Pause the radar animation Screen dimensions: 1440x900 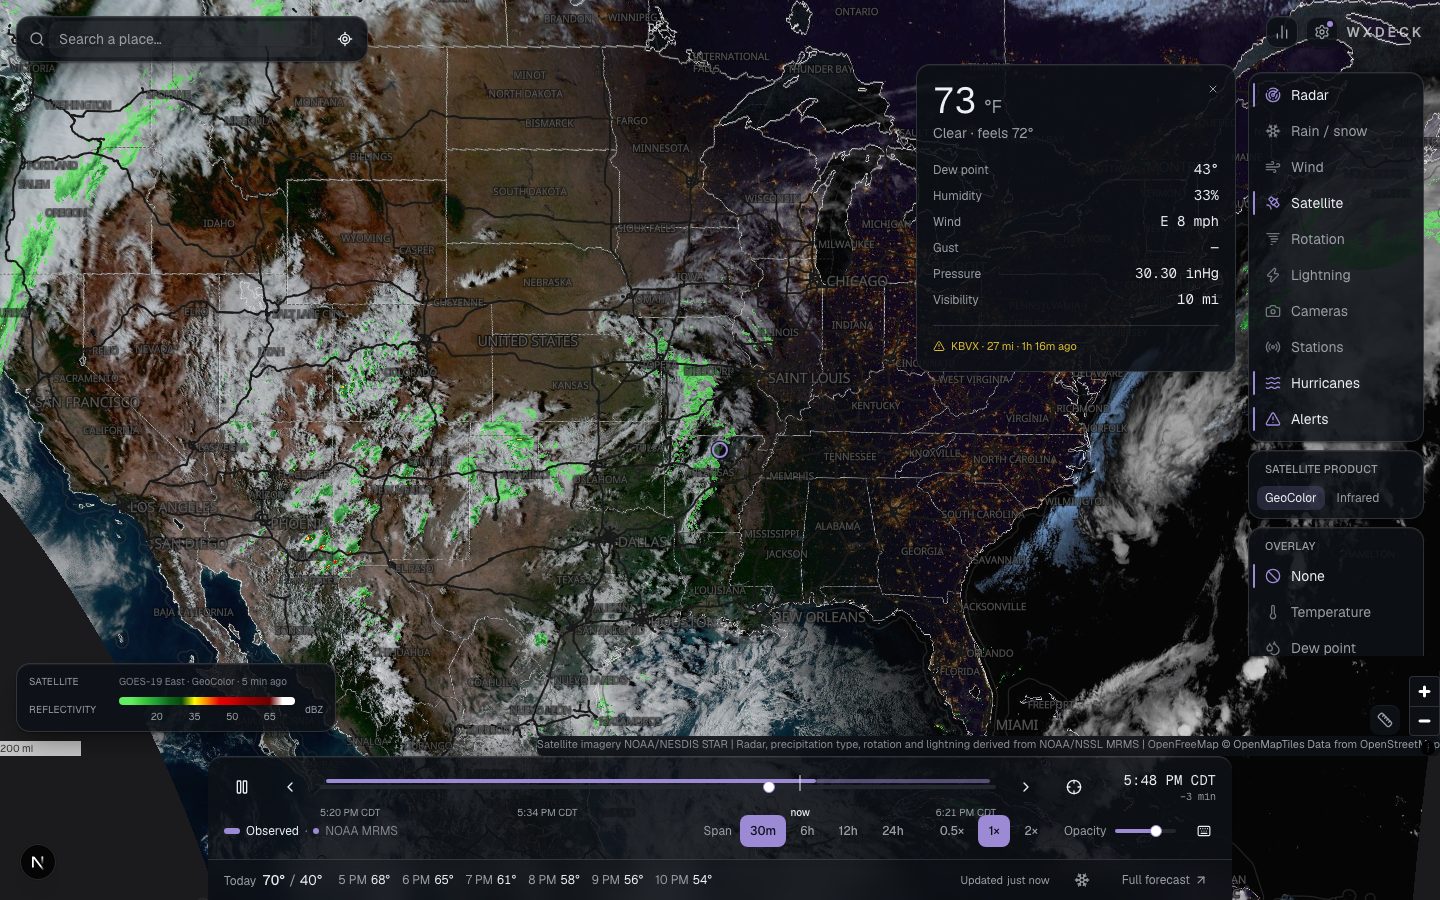pos(241,787)
